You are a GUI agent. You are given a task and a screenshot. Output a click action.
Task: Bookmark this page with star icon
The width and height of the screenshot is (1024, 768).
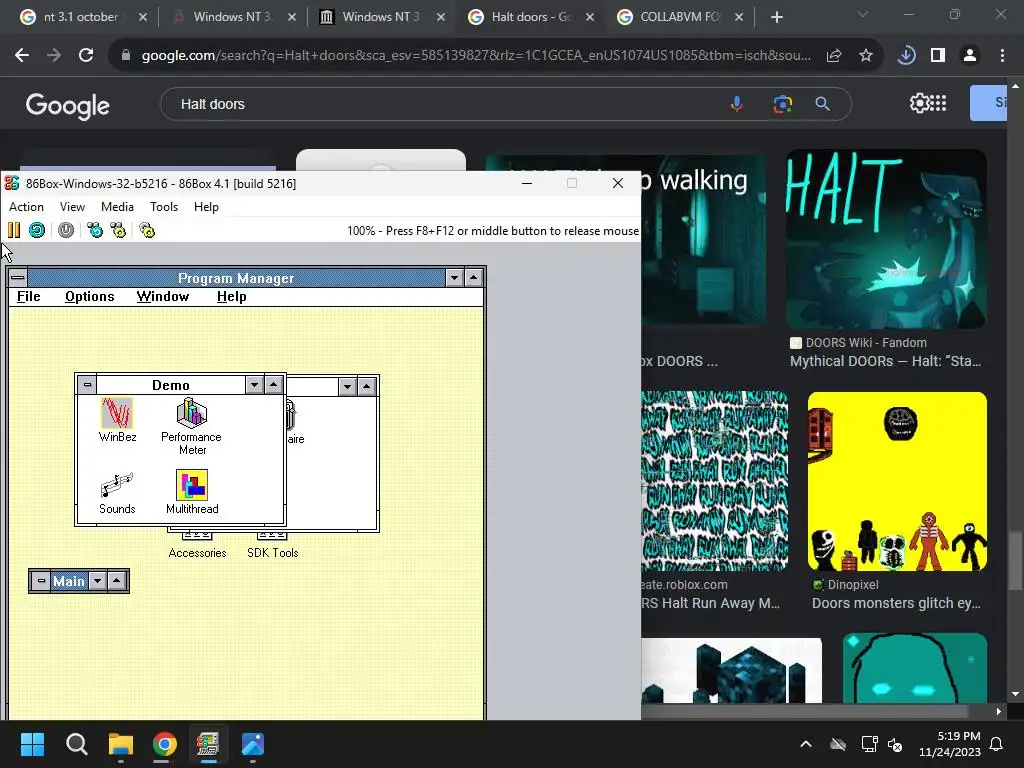tap(866, 56)
